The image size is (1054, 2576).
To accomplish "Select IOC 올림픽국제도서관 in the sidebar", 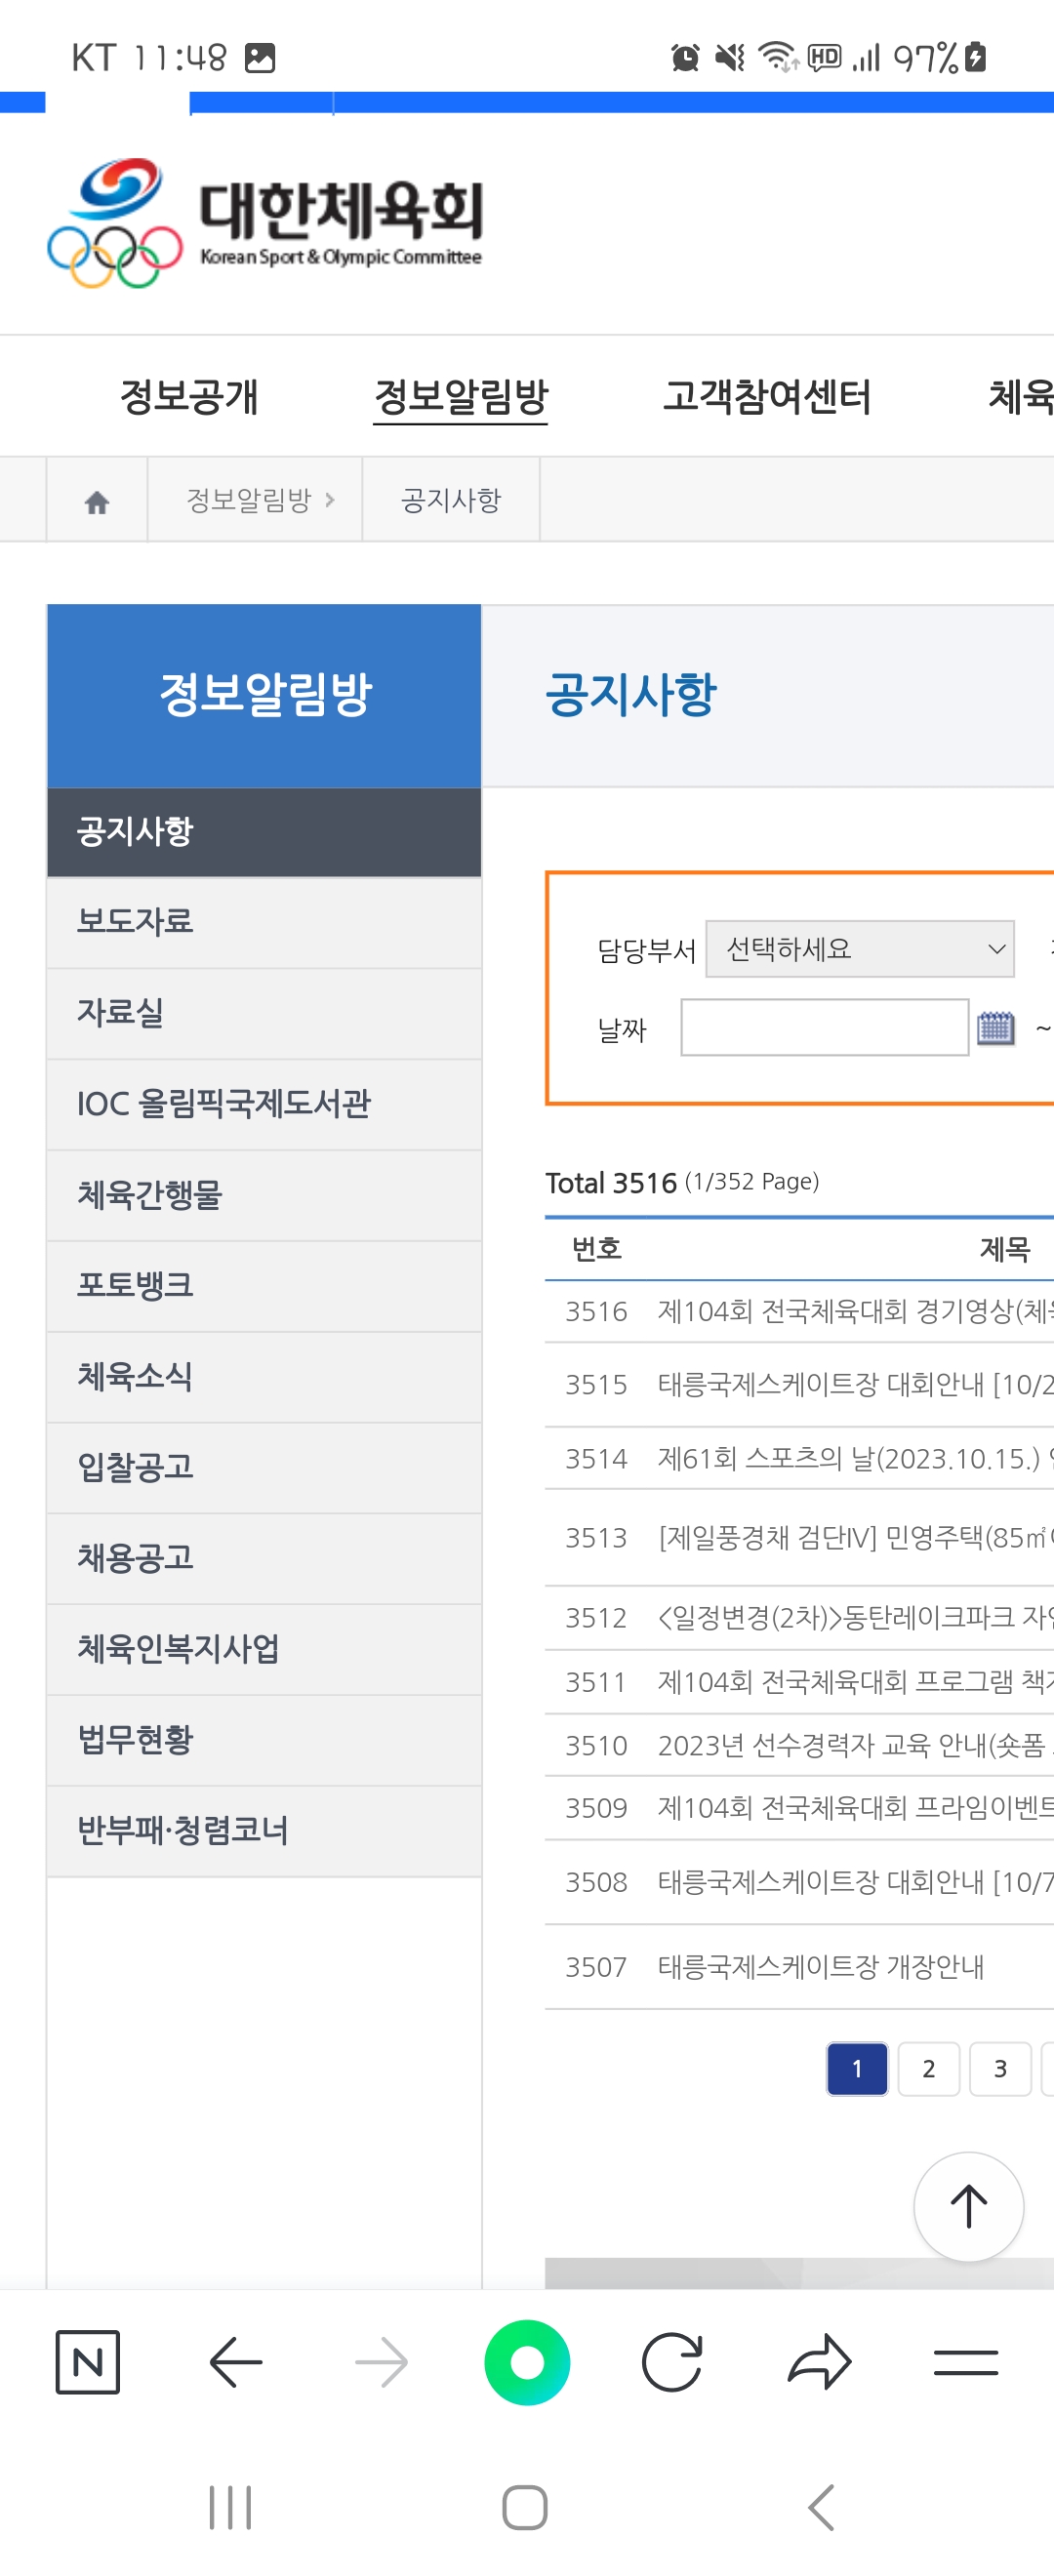I will click(x=264, y=1104).
